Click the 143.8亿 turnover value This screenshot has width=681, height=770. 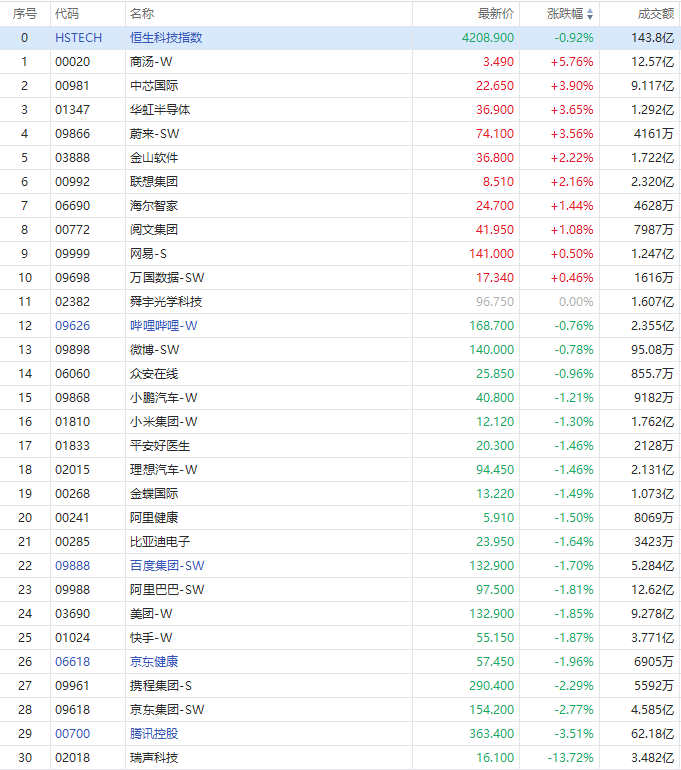point(653,38)
